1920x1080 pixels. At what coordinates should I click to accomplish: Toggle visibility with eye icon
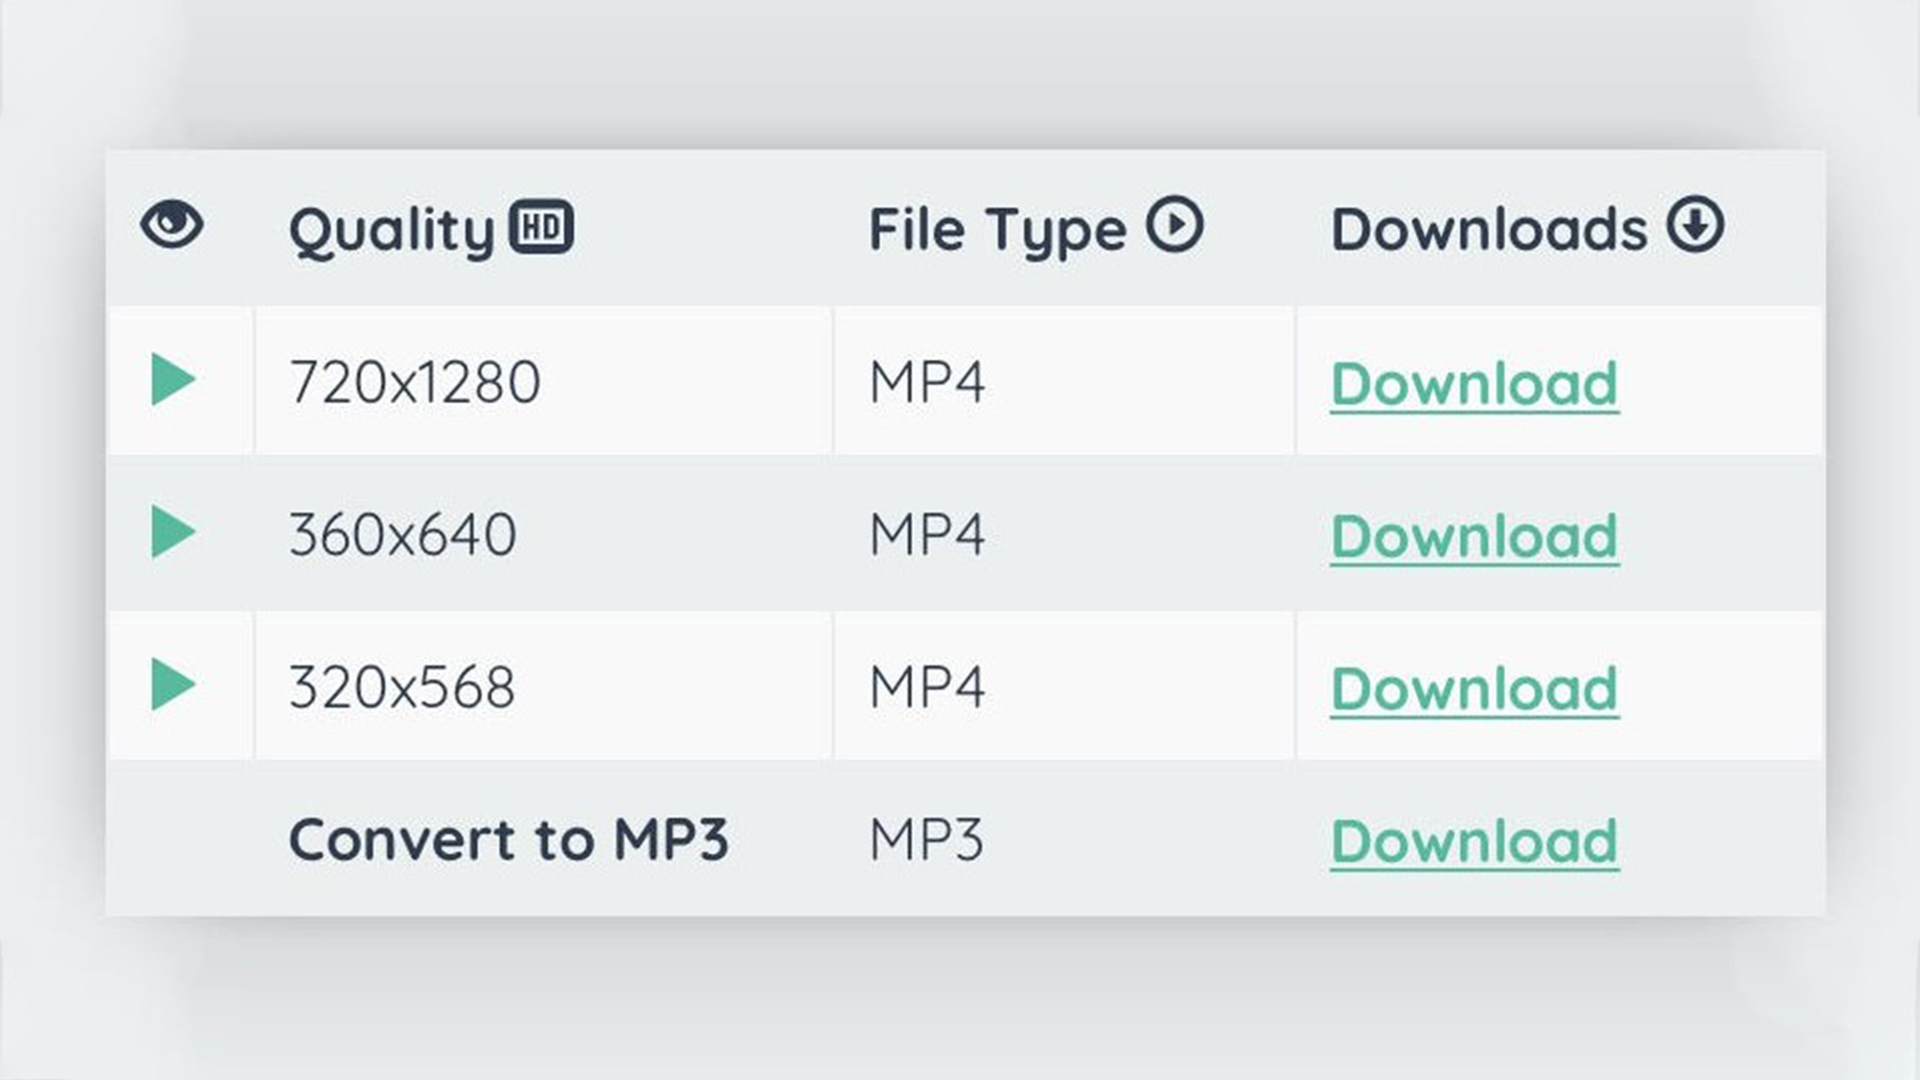click(x=170, y=224)
